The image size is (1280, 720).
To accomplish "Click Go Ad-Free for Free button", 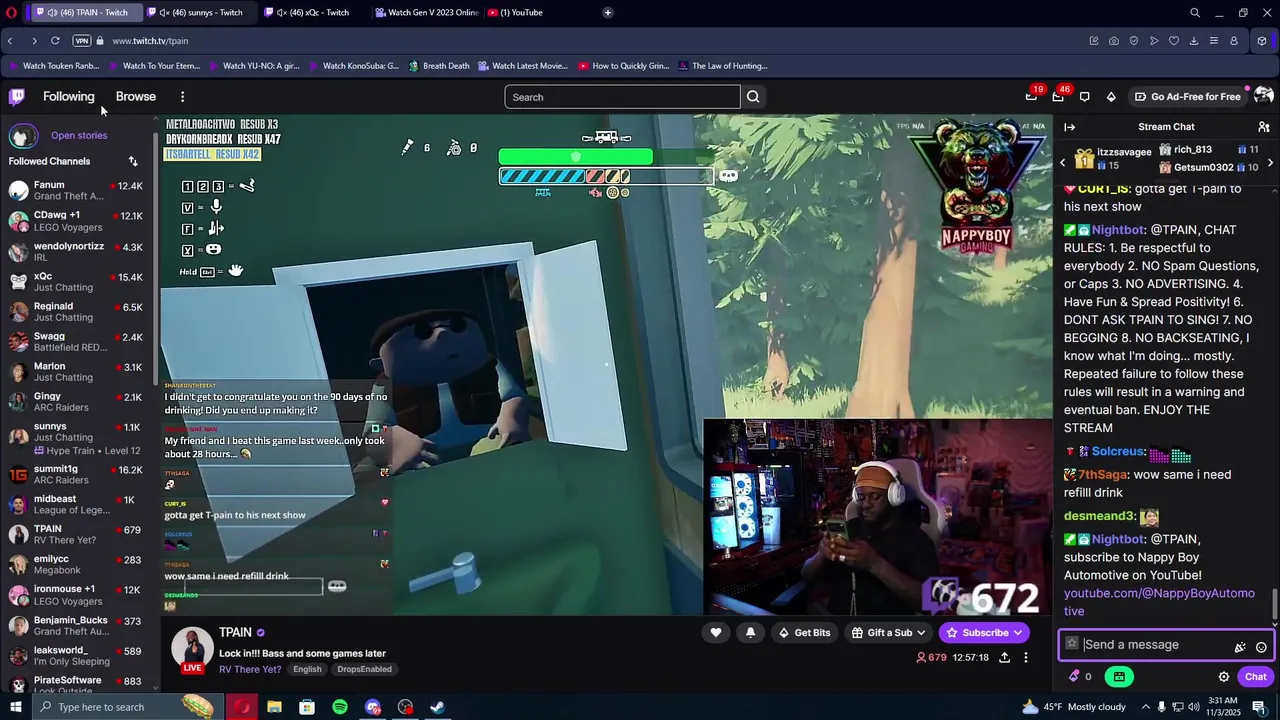I will [x=1188, y=97].
